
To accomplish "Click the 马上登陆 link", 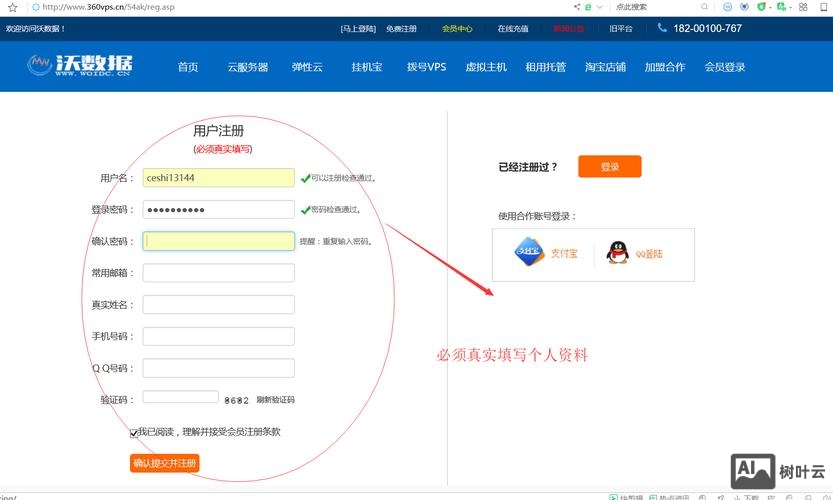I will [358, 29].
